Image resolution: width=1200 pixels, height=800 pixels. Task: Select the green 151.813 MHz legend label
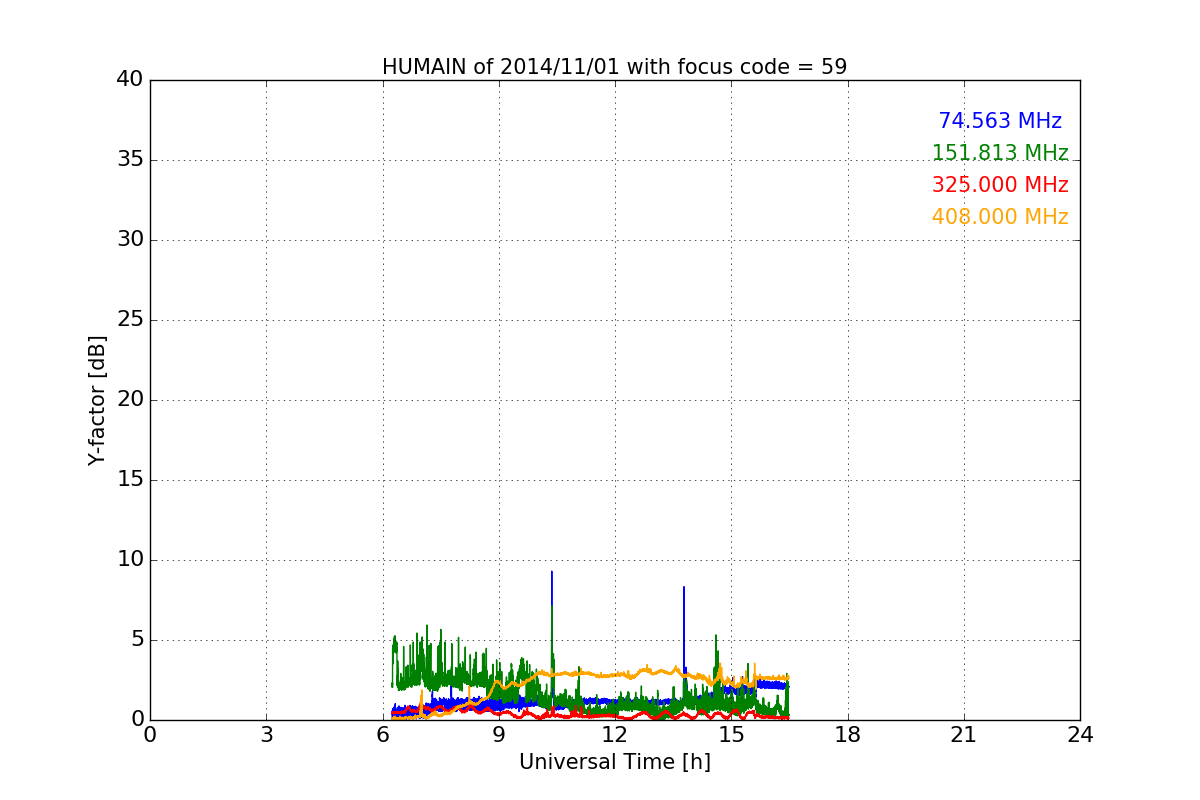coord(1000,153)
